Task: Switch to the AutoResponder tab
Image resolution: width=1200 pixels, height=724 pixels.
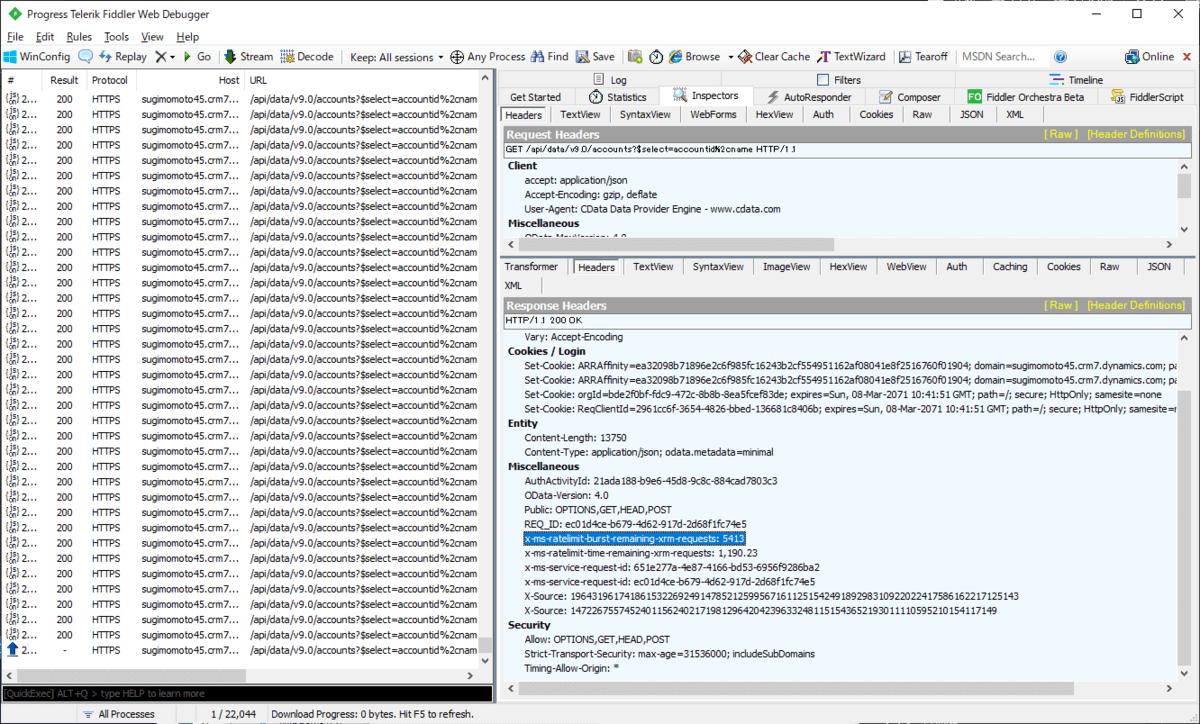Action: (809, 97)
